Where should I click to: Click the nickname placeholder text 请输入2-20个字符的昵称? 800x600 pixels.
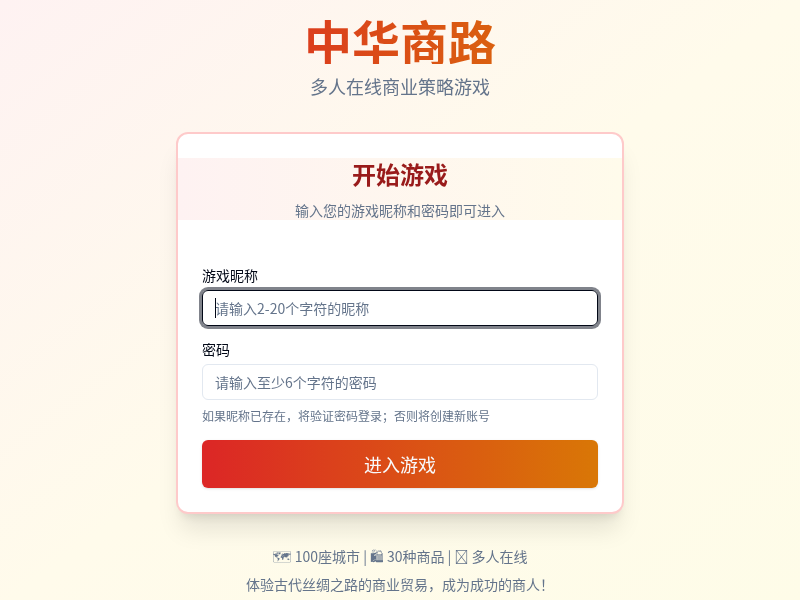pyautogui.click(x=293, y=308)
